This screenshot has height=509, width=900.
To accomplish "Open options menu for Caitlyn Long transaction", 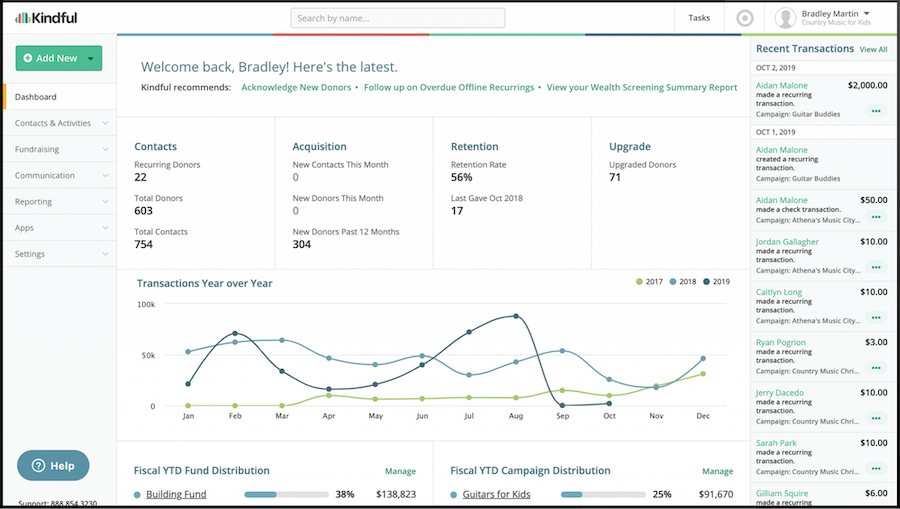I will click(x=876, y=317).
